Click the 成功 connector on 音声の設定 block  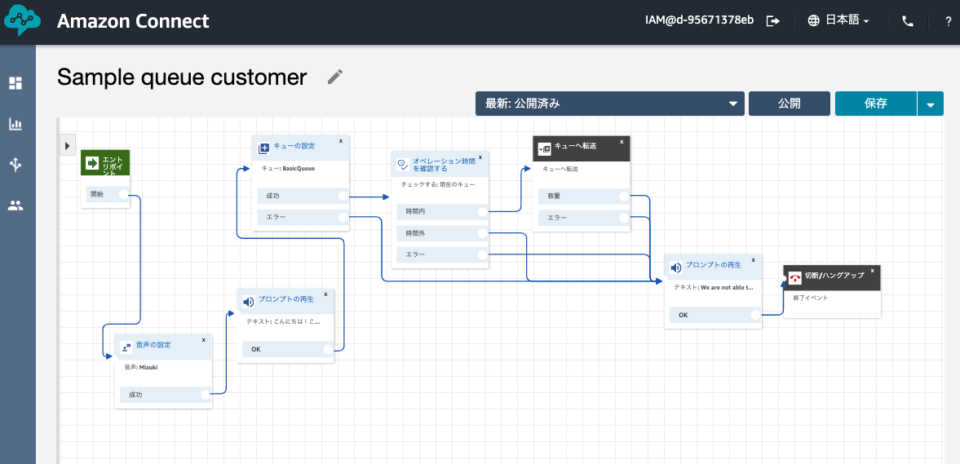206,395
